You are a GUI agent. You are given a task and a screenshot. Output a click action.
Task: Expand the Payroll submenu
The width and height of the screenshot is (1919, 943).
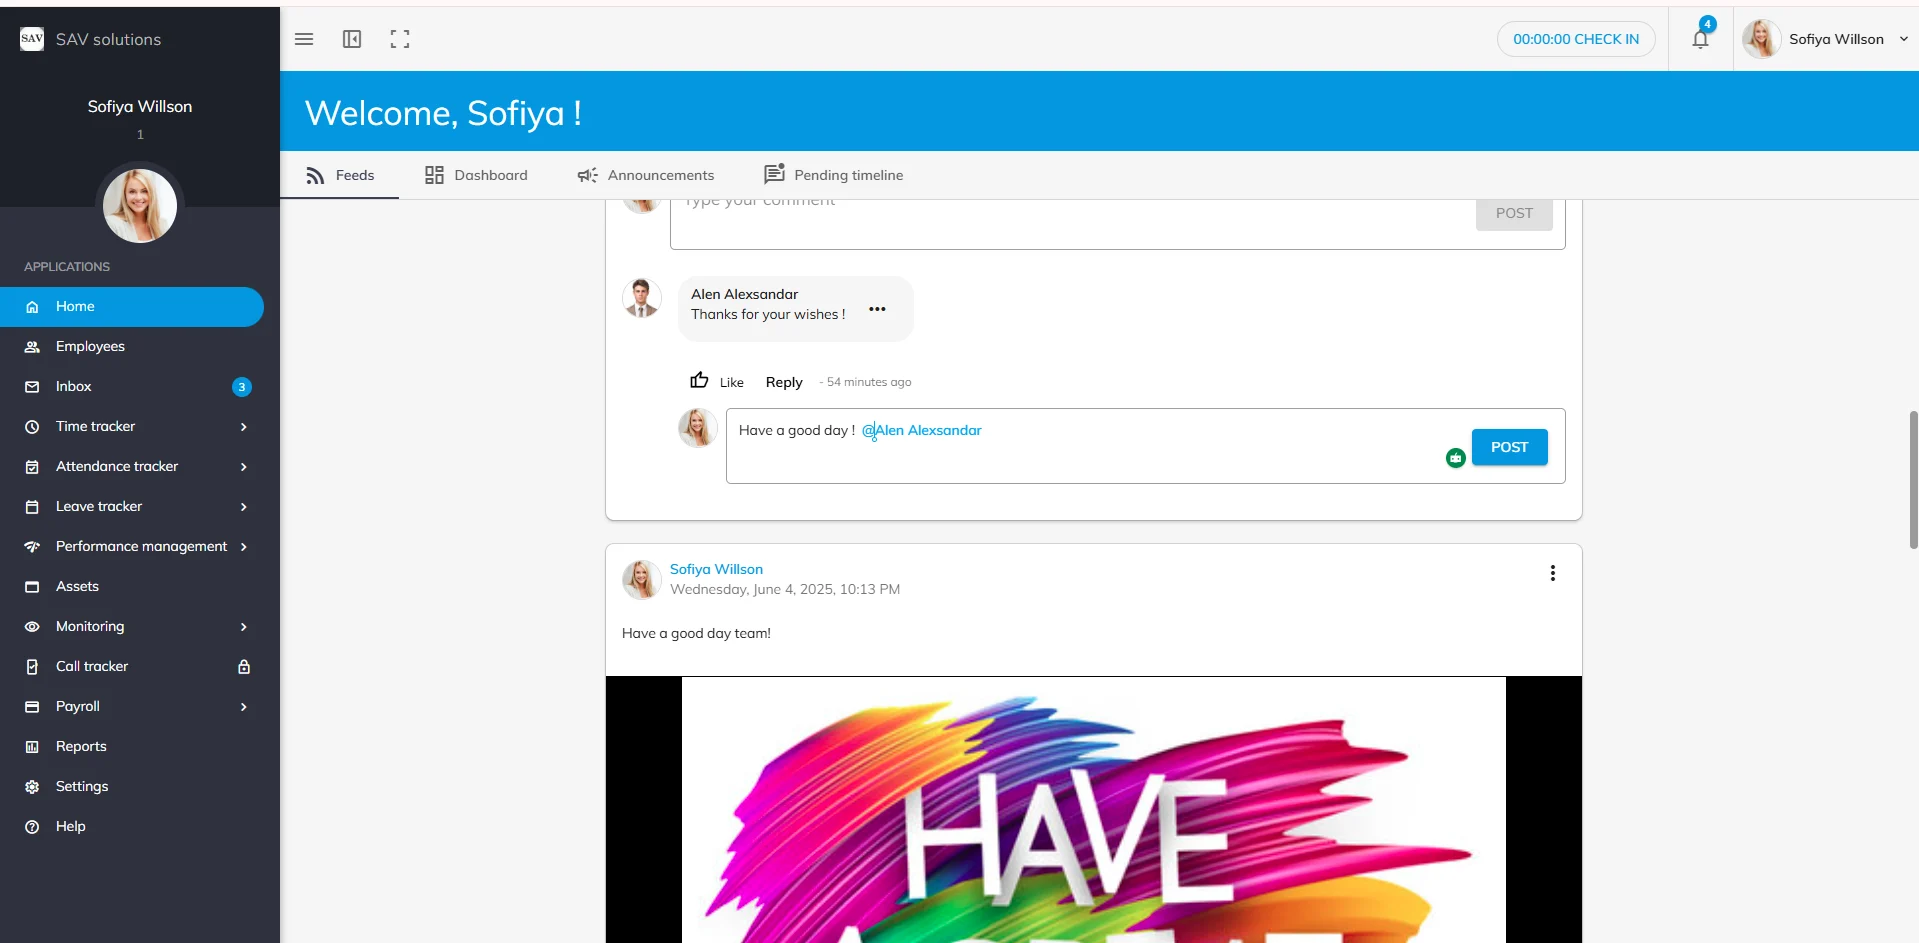click(243, 707)
